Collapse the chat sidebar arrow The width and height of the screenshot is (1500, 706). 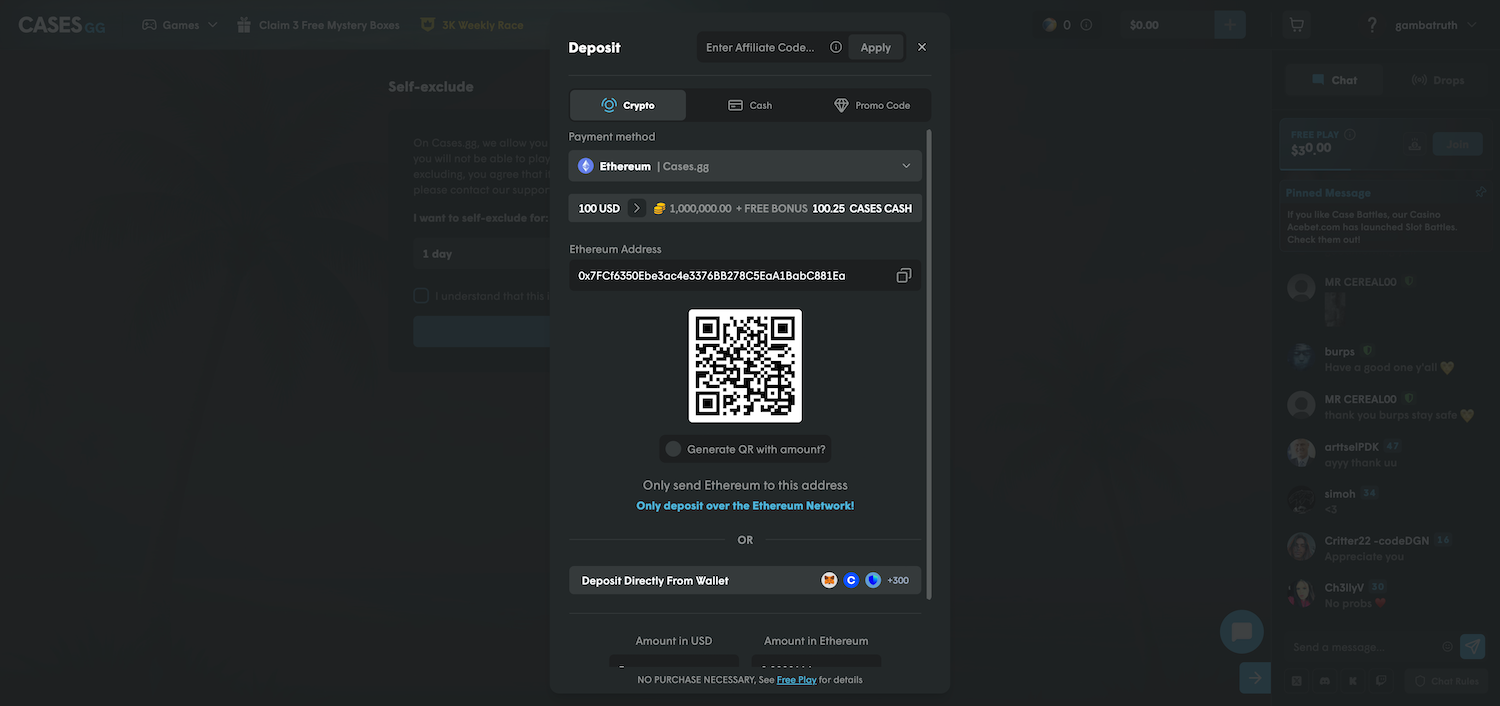point(1255,677)
